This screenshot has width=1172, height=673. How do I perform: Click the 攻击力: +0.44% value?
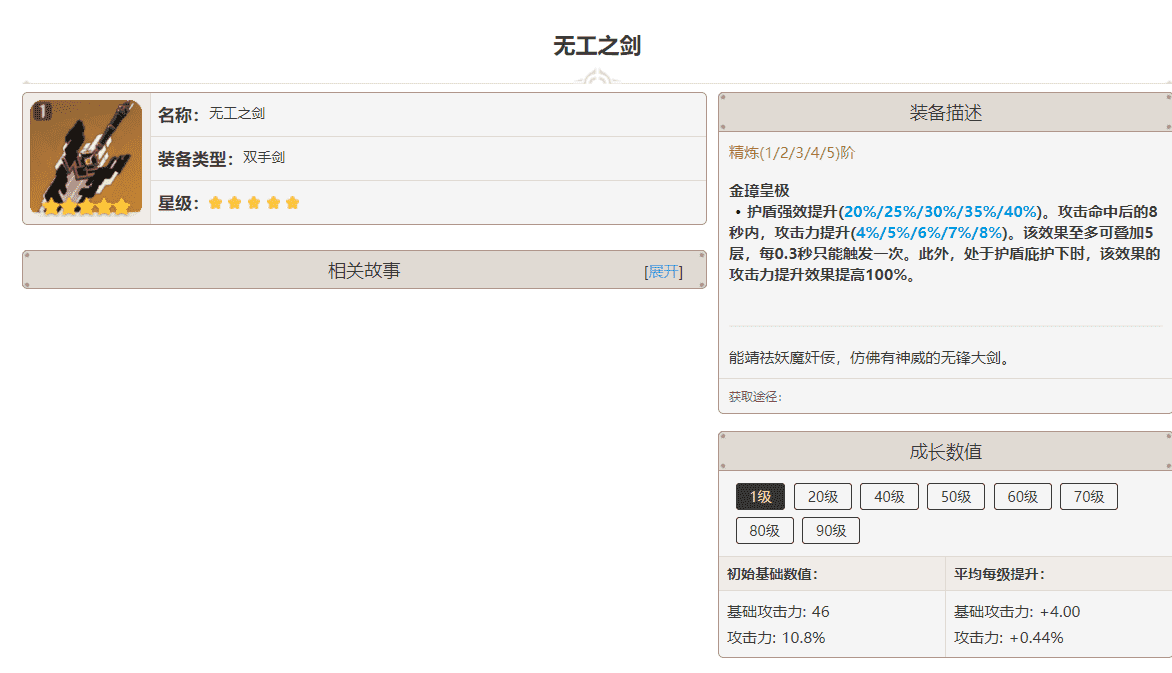(x=1008, y=638)
